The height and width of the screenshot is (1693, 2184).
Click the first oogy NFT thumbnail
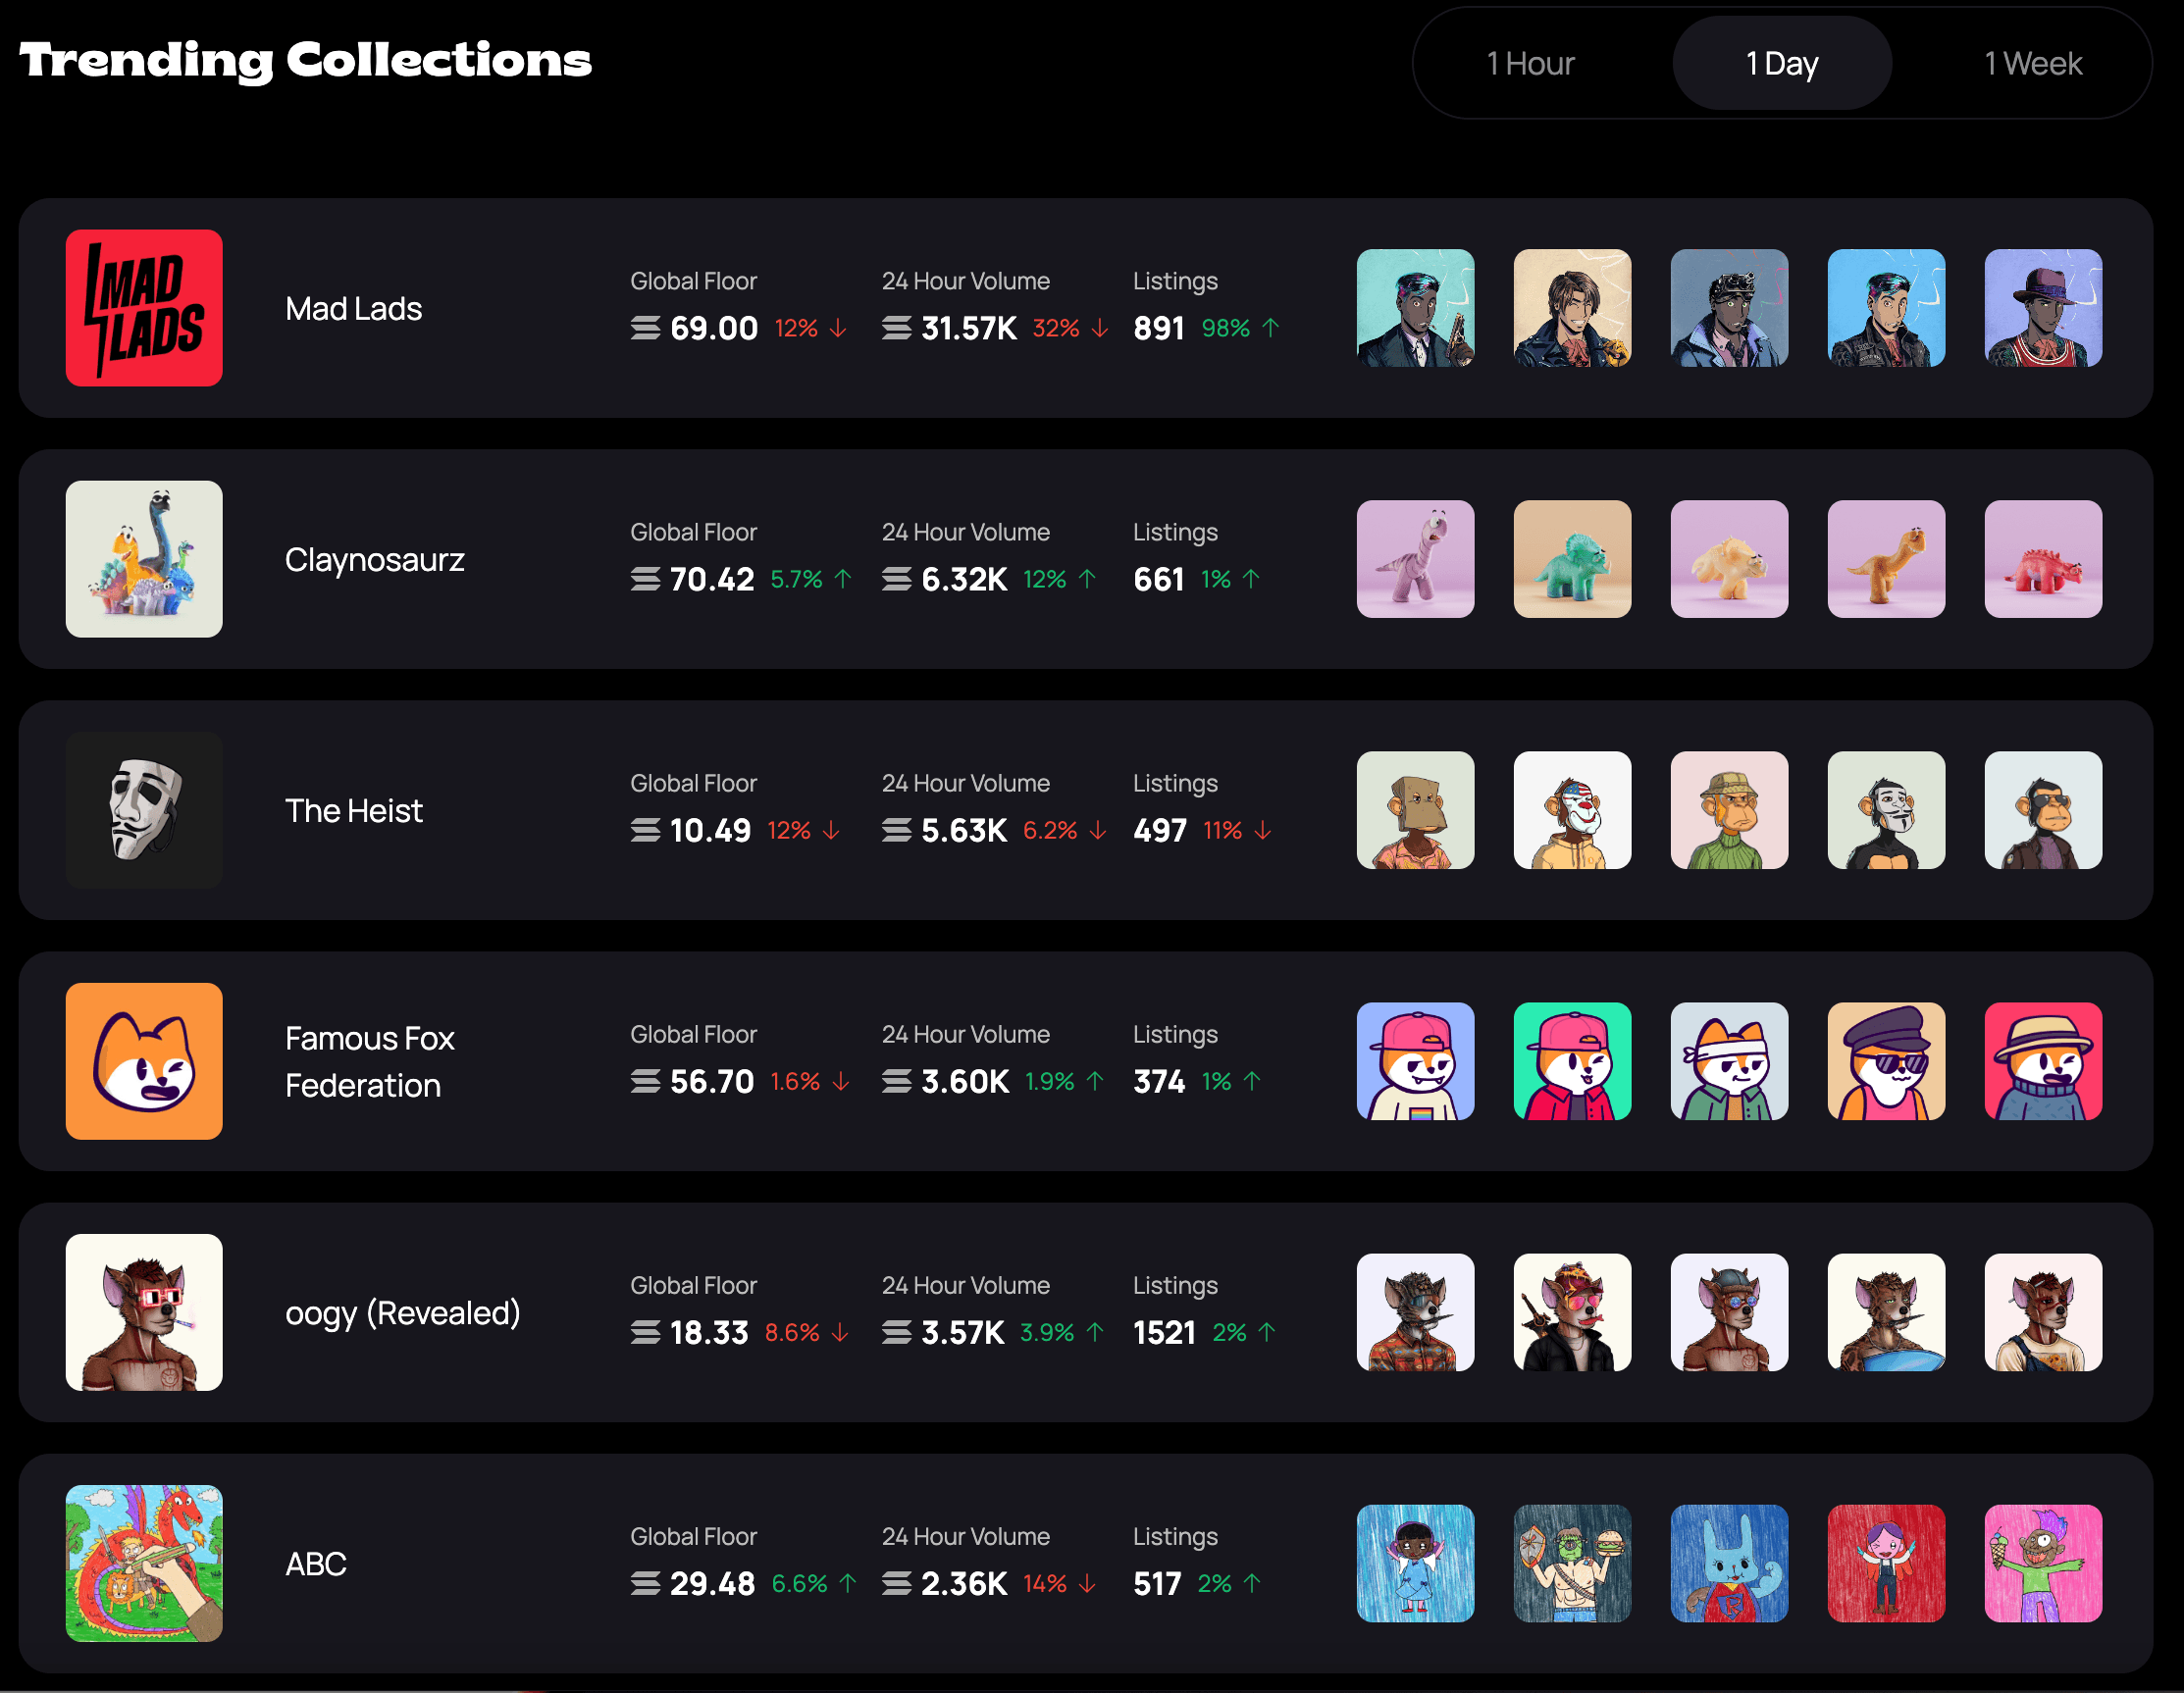(x=1415, y=1312)
